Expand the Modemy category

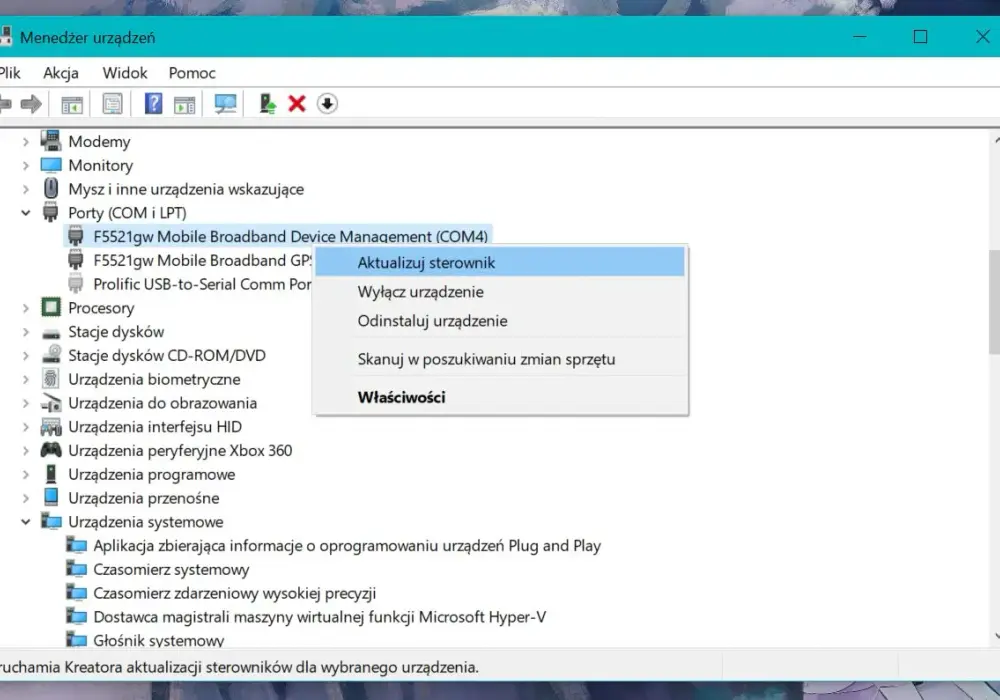point(26,142)
